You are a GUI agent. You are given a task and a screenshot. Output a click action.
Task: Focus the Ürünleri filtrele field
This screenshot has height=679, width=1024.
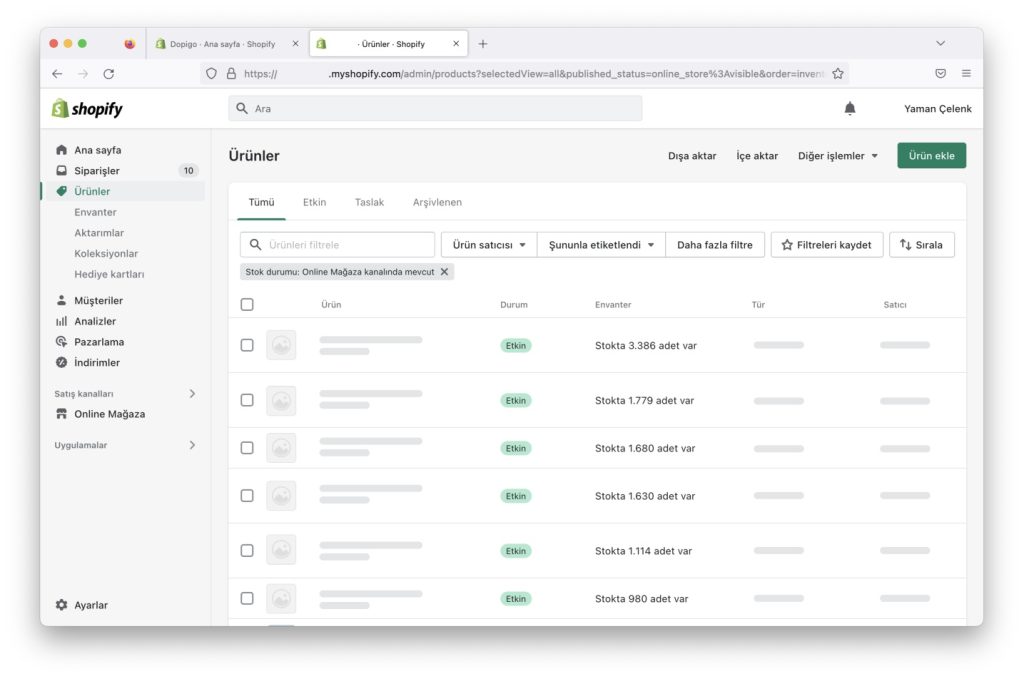click(x=338, y=245)
